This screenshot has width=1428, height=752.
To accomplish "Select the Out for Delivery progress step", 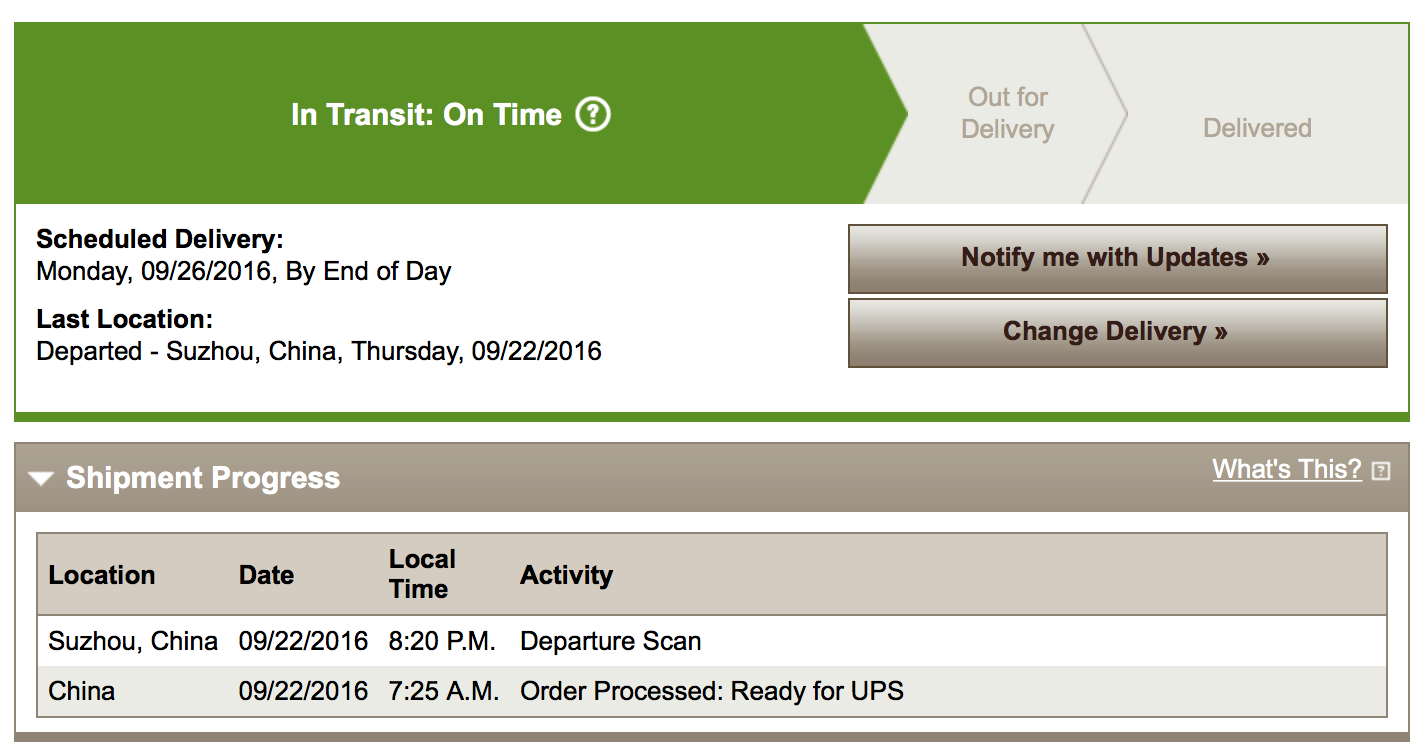I will 1007,113.
